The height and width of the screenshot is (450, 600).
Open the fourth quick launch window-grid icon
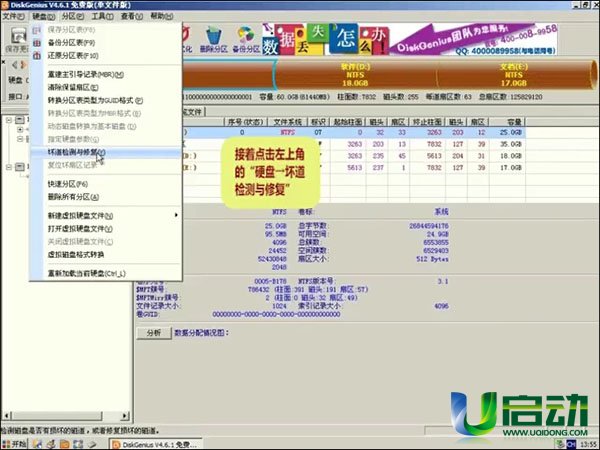78,444
